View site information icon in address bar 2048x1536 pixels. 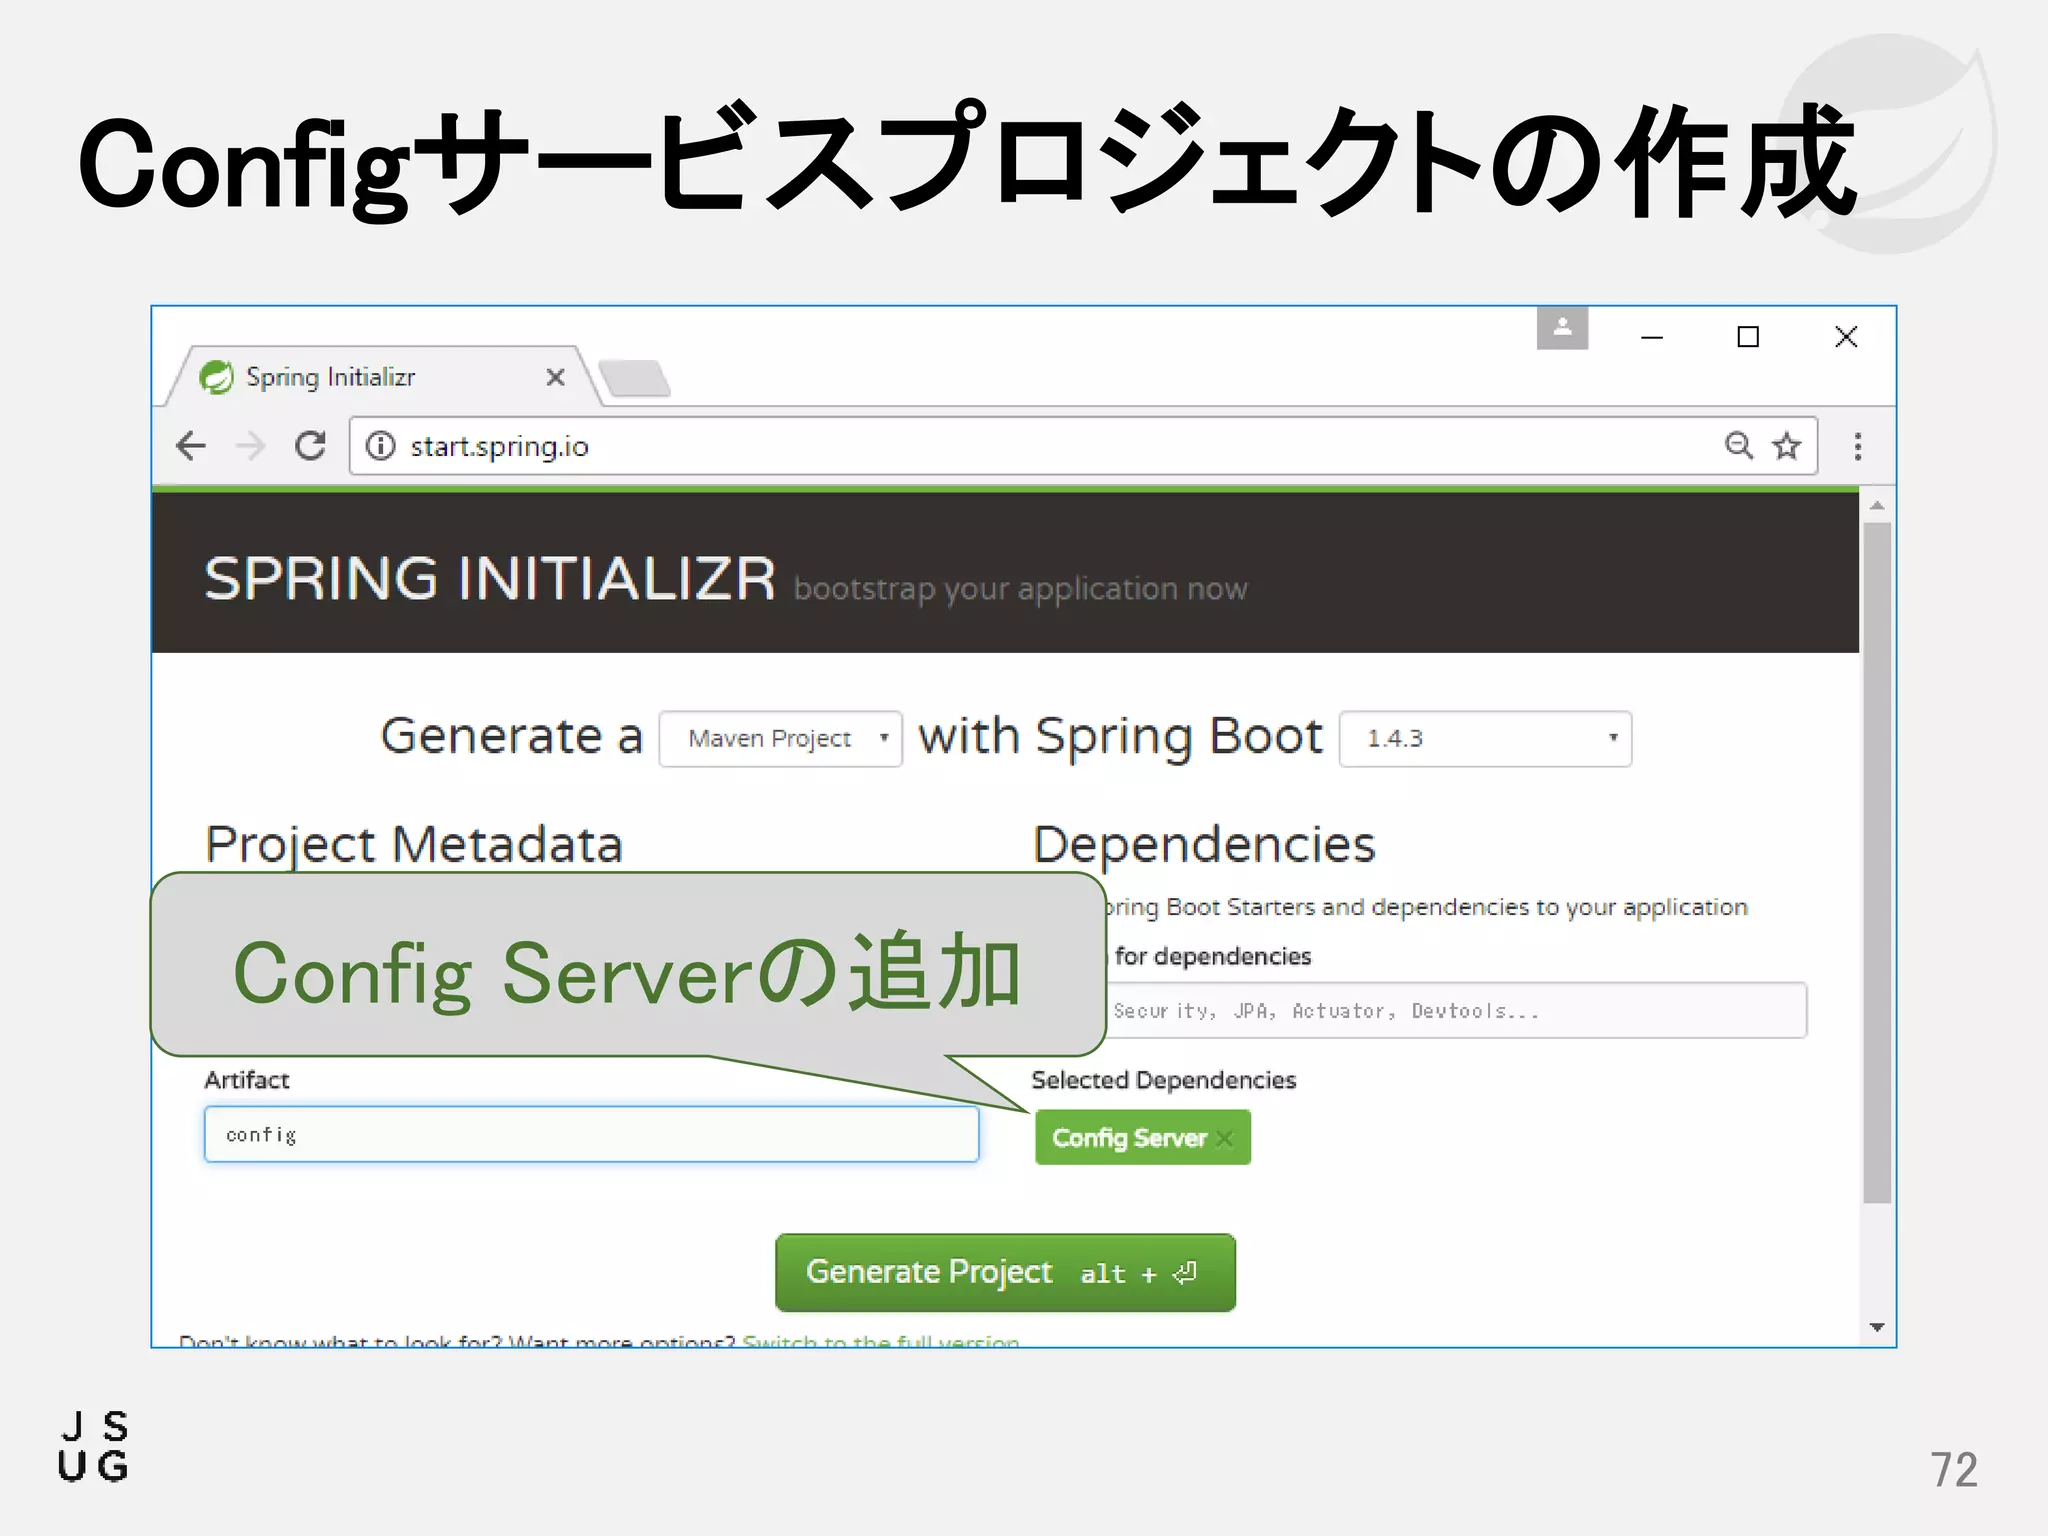[380, 445]
